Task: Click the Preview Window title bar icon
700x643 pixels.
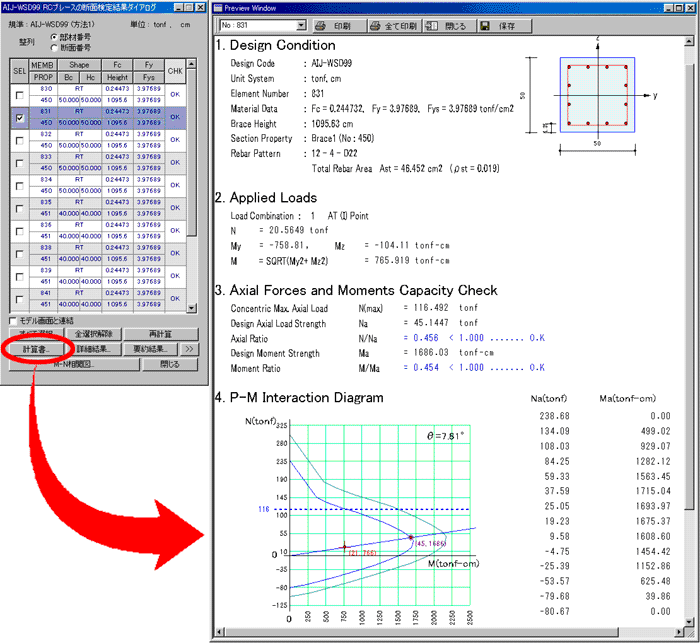Action: (218, 8)
